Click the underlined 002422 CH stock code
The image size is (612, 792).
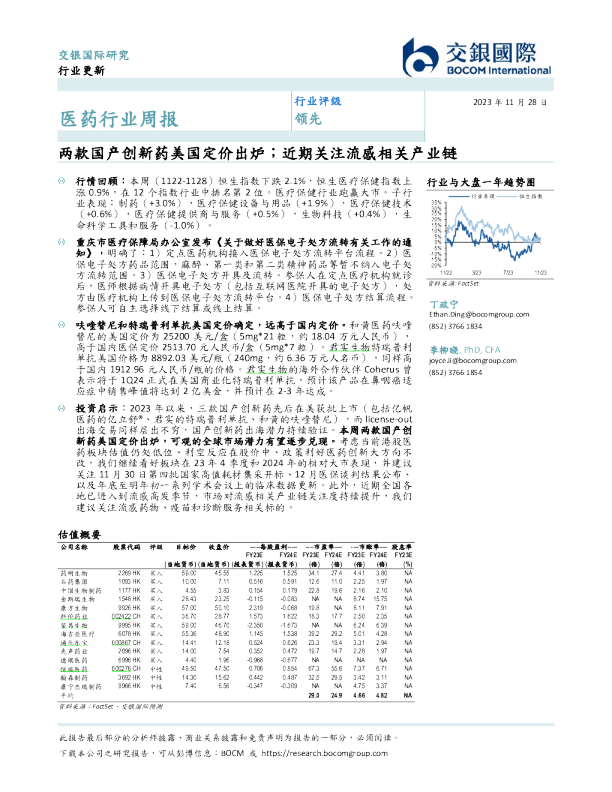tap(125, 617)
